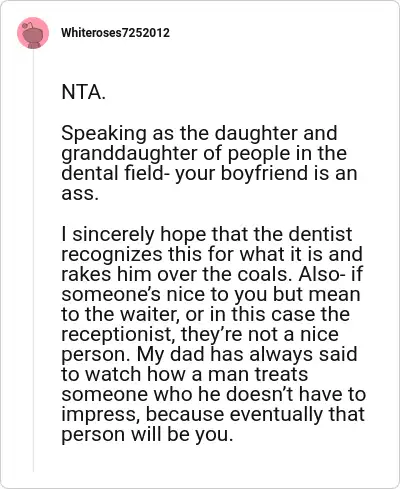400x489 pixels.
Task: Click the line "receptionist, they're not a nice"
Action: click(200, 334)
